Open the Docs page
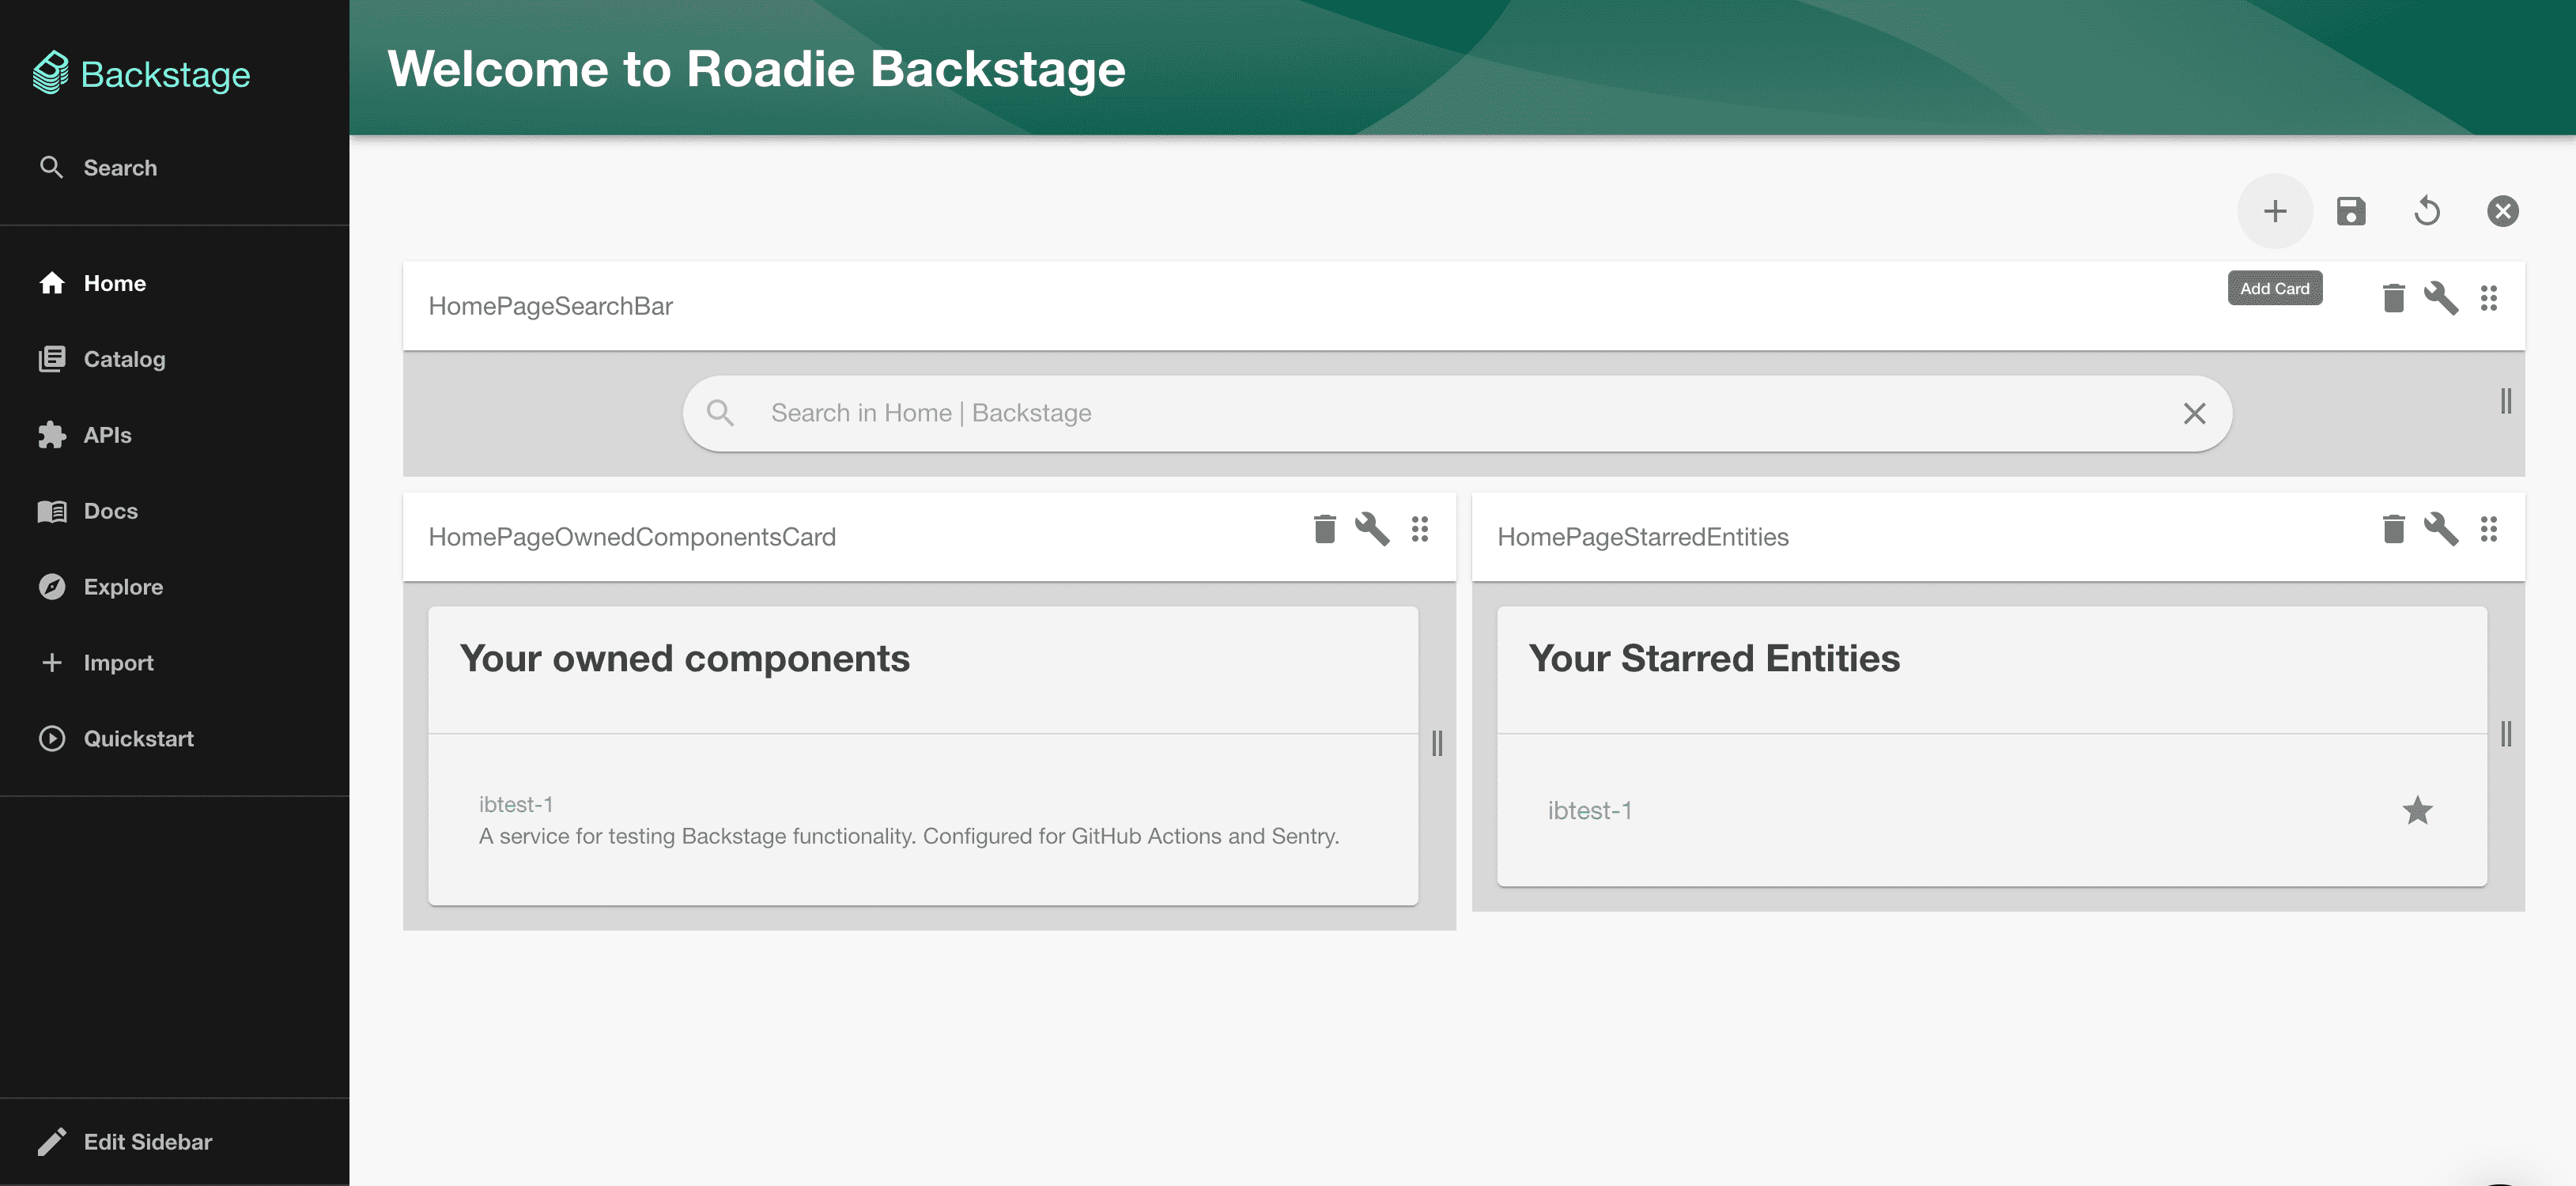The height and width of the screenshot is (1186, 2576). pos(174,511)
